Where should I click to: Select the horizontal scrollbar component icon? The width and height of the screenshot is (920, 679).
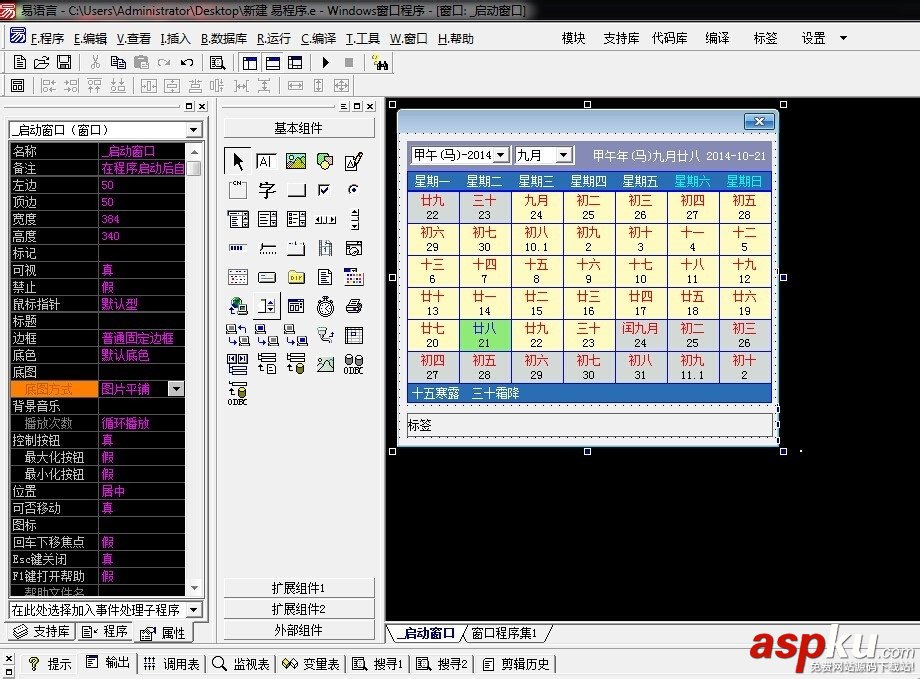coord(325,219)
